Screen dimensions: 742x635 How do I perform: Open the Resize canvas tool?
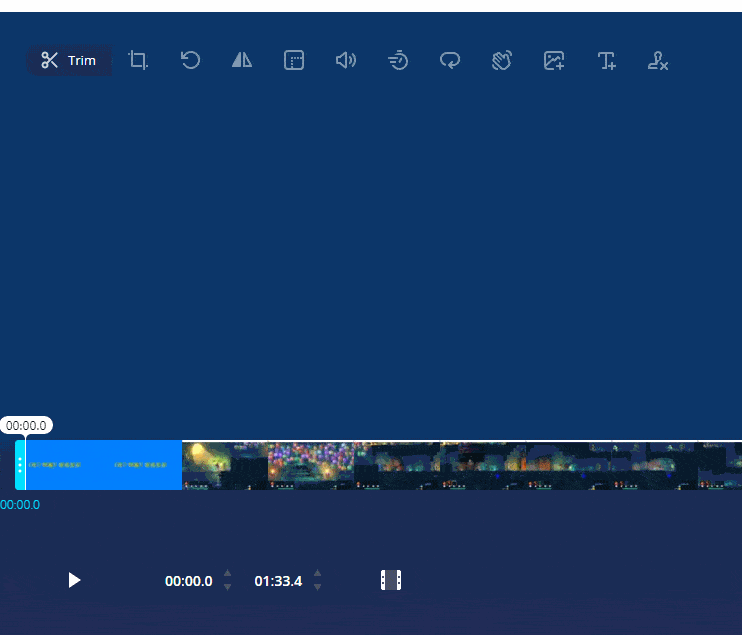click(294, 61)
